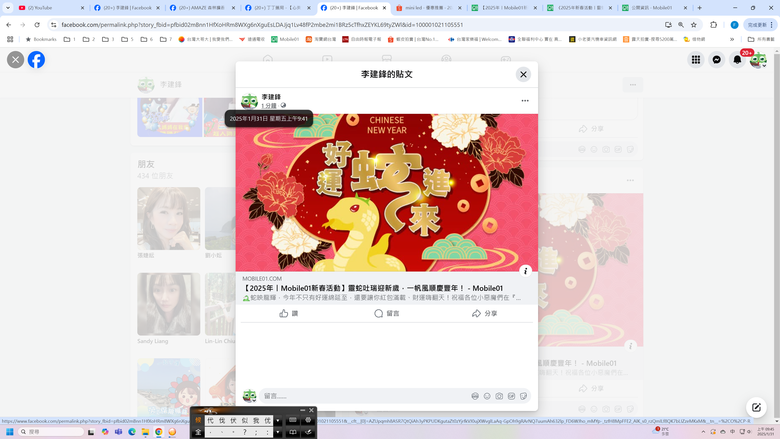Open the Mobile01 bookmark
This screenshot has height=439, width=780.
[285, 39]
